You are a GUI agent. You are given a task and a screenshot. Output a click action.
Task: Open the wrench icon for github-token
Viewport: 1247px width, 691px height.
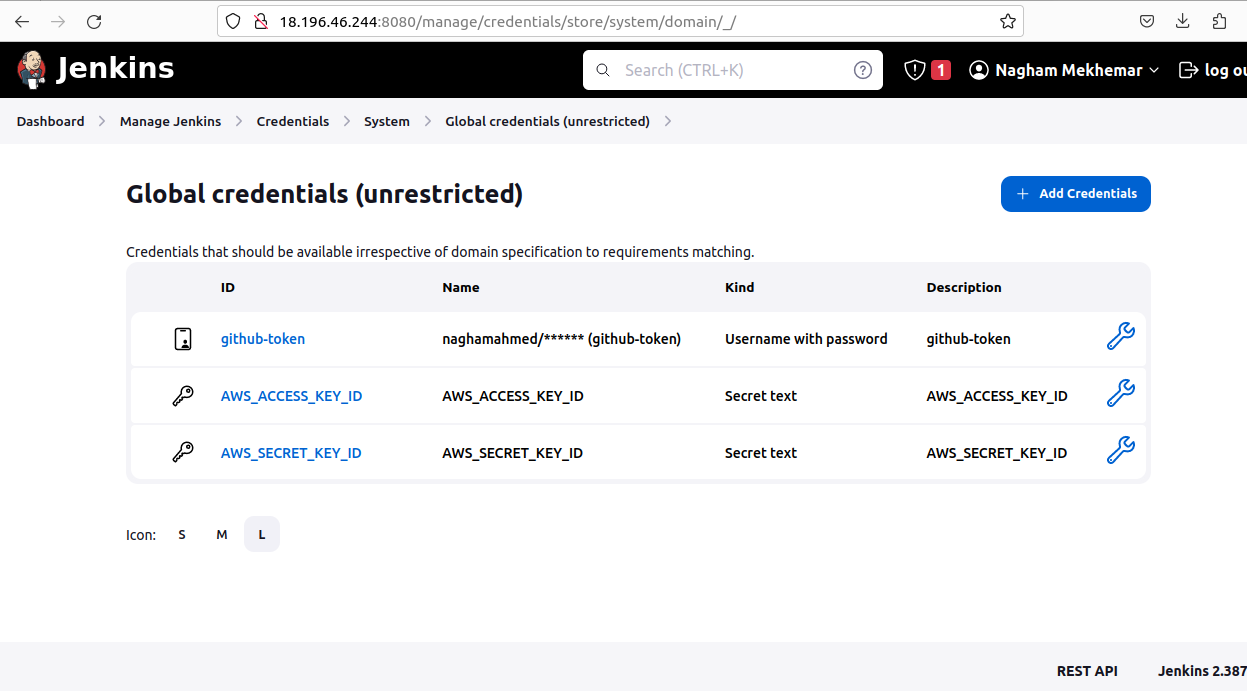[x=1120, y=337]
